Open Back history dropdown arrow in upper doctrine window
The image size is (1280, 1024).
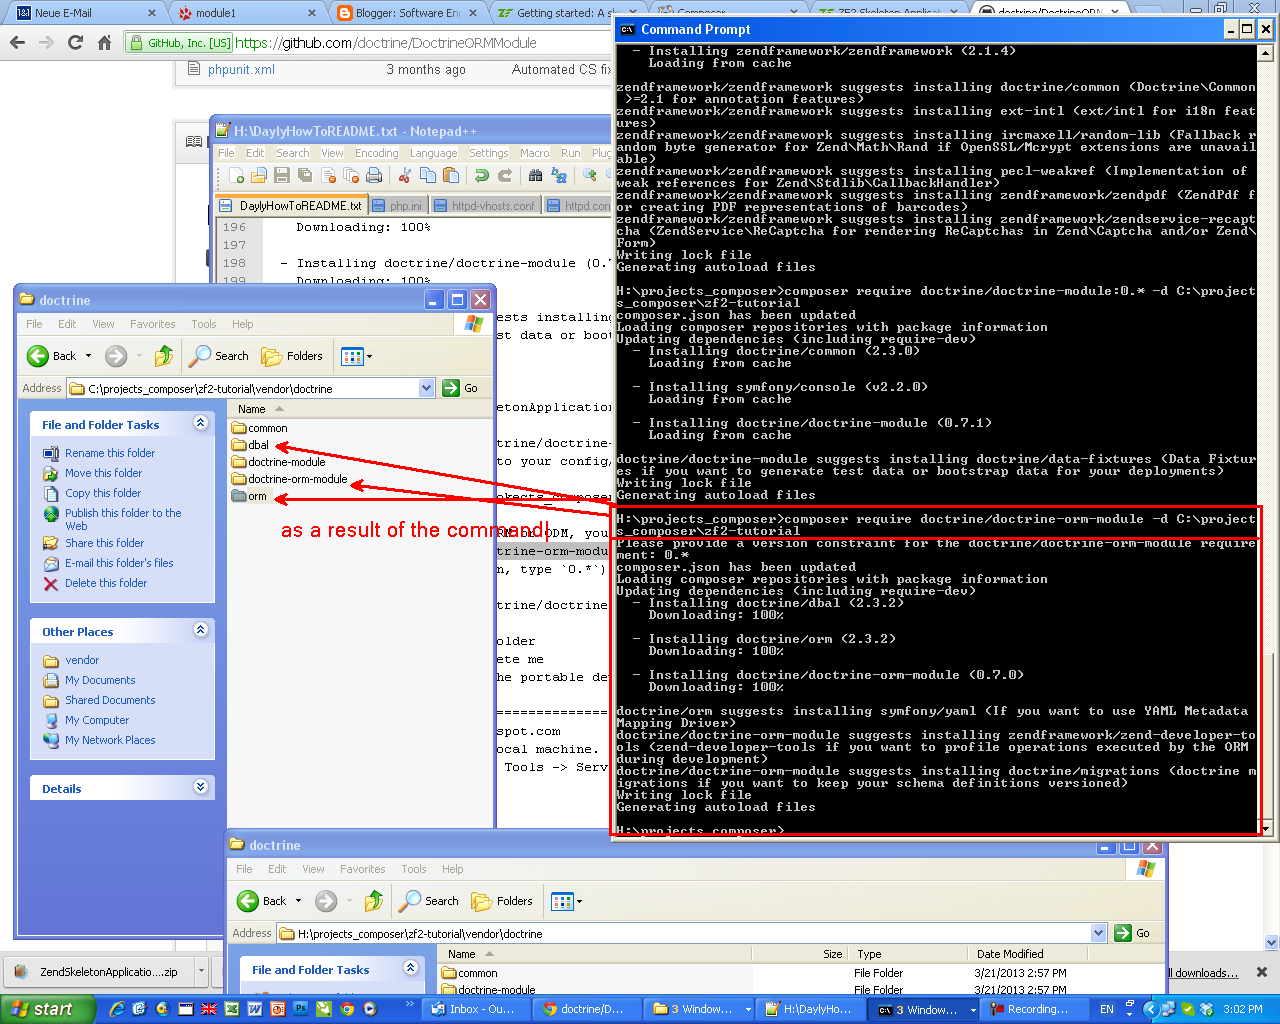88,356
